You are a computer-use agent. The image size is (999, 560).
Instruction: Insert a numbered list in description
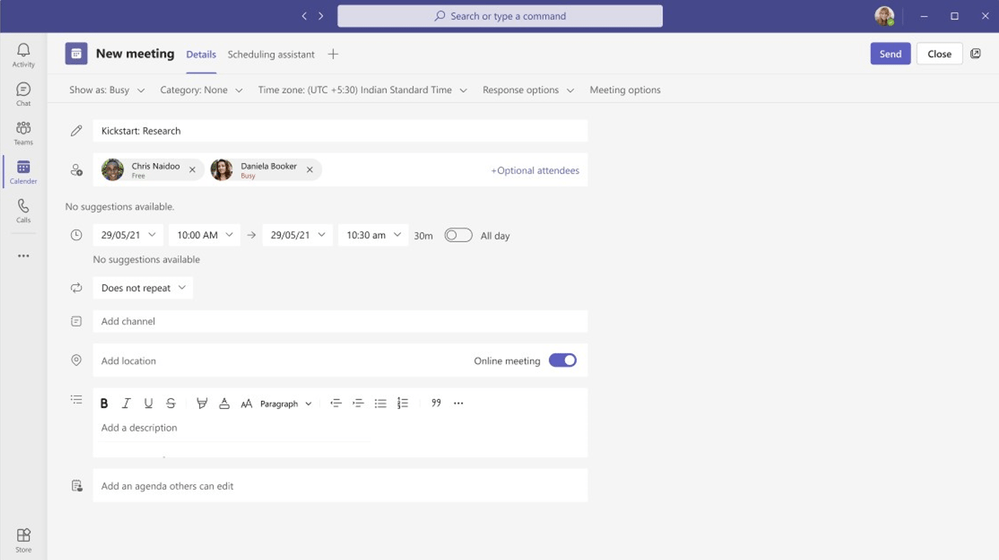click(x=403, y=404)
